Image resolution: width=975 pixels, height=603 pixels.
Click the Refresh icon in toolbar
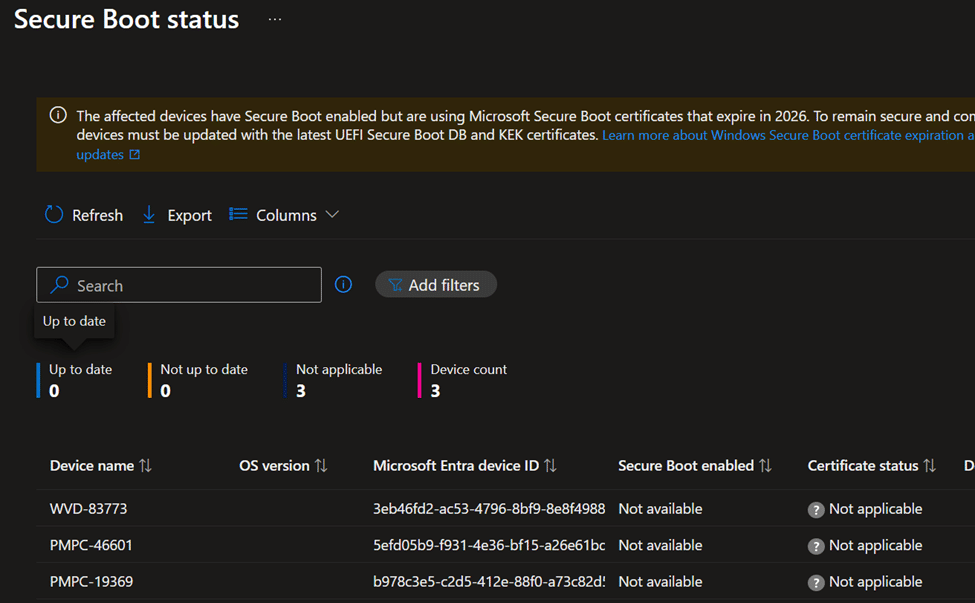(54, 215)
